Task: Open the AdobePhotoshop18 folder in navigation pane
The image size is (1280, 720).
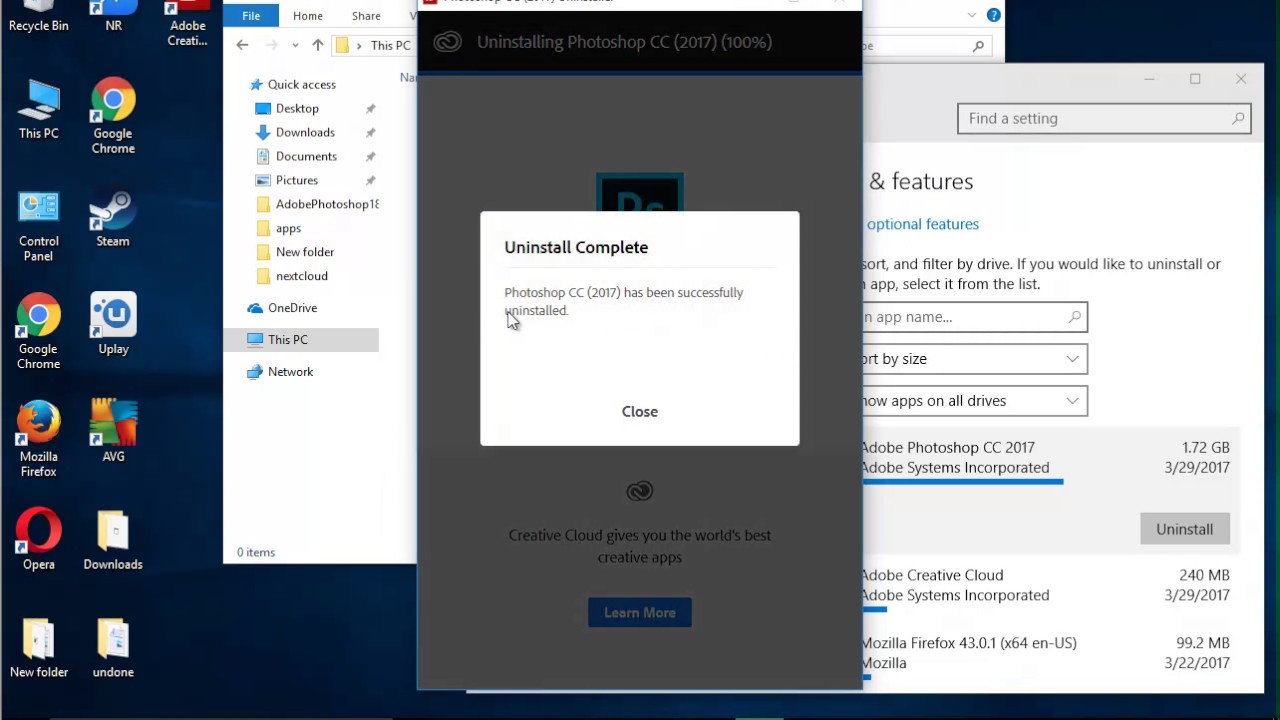Action: point(317,204)
